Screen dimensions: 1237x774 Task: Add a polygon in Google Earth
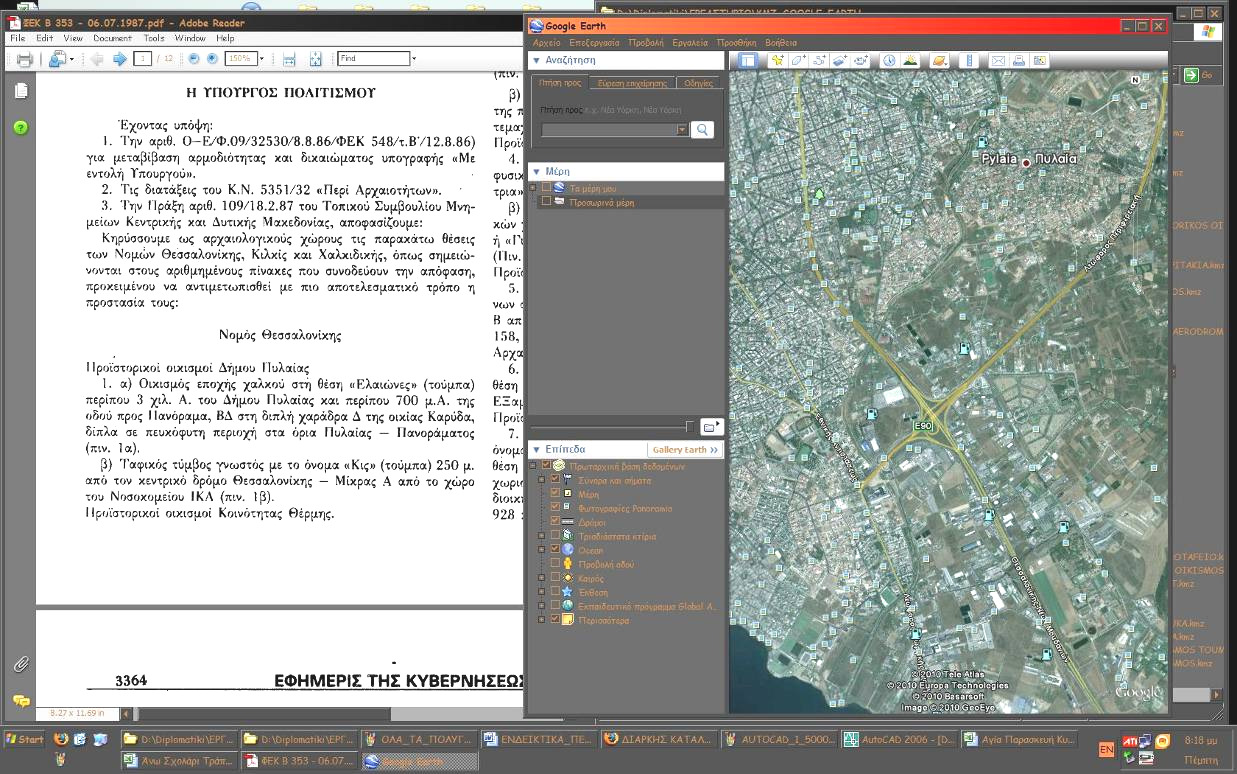(x=798, y=61)
